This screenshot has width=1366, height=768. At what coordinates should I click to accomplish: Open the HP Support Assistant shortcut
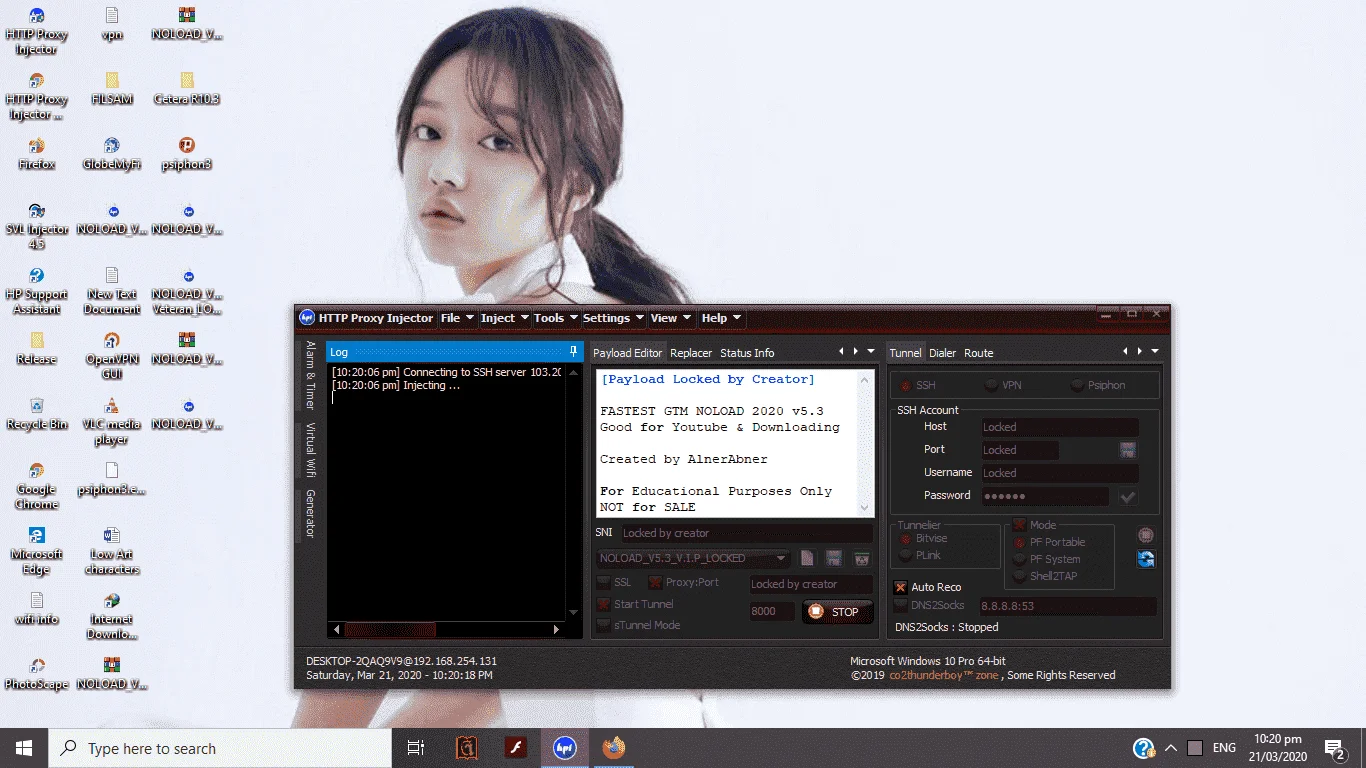coord(36,291)
